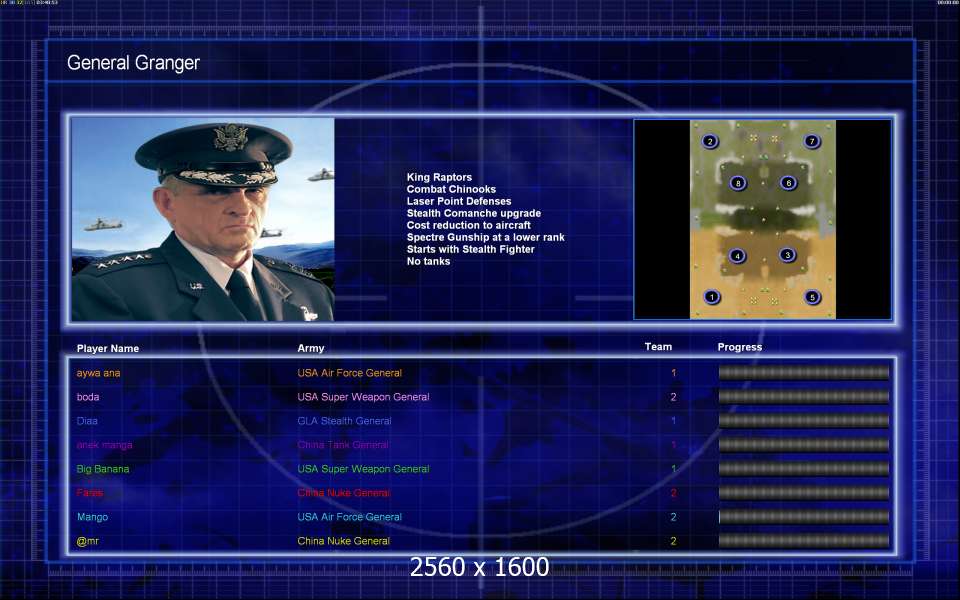This screenshot has height=600, width=960.
Task: Click team number for Mango
Action: [673, 517]
